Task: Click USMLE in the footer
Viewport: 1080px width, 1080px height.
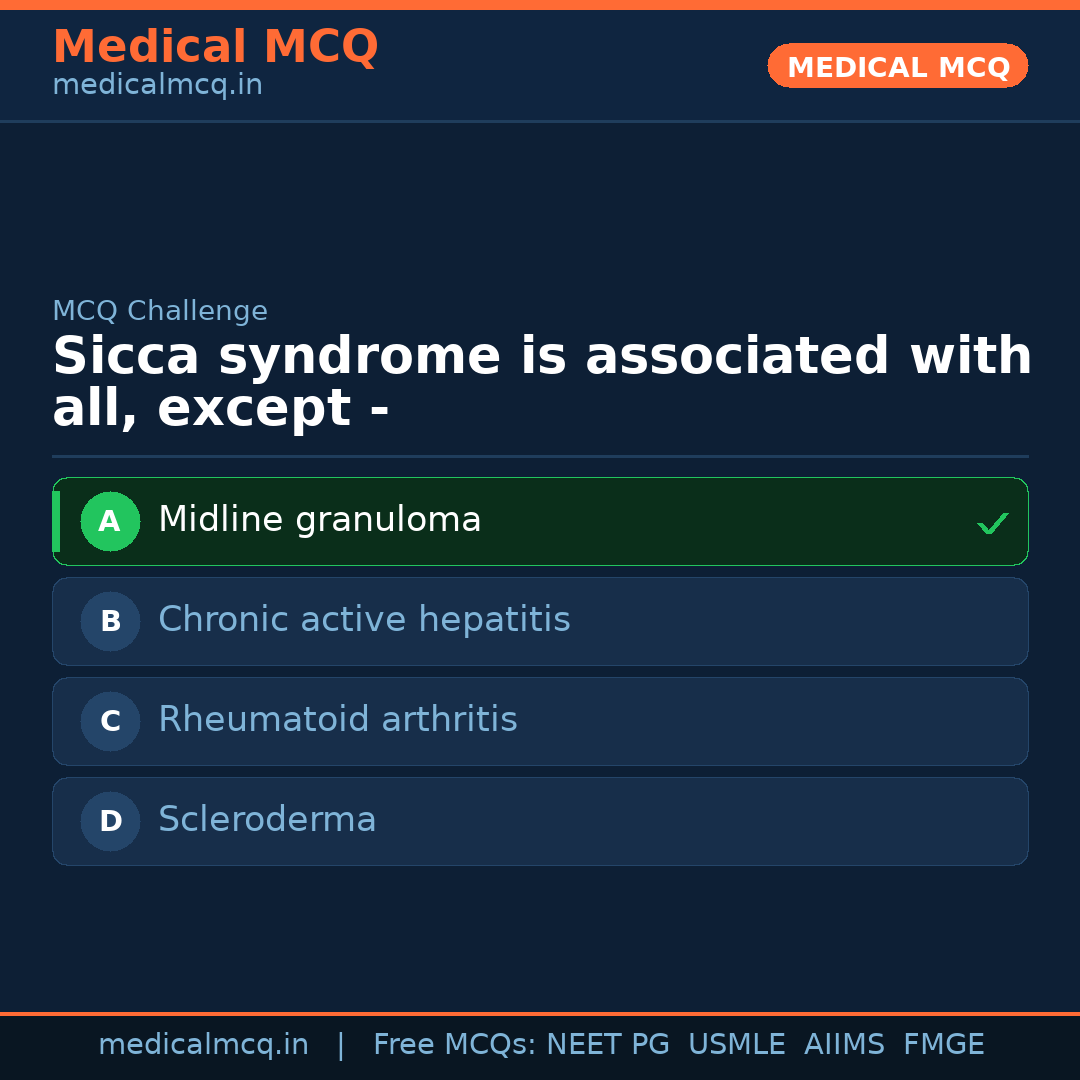Action: (736, 1045)
